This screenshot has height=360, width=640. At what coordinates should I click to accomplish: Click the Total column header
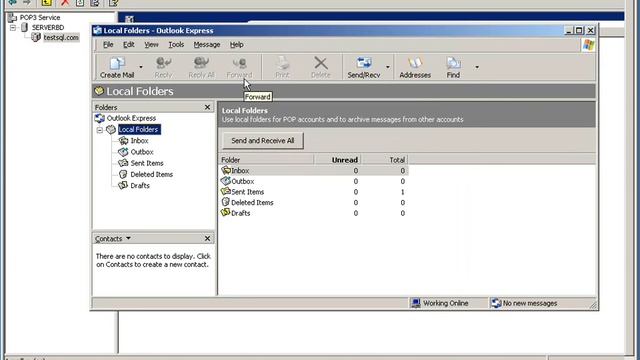click(384, 160)
